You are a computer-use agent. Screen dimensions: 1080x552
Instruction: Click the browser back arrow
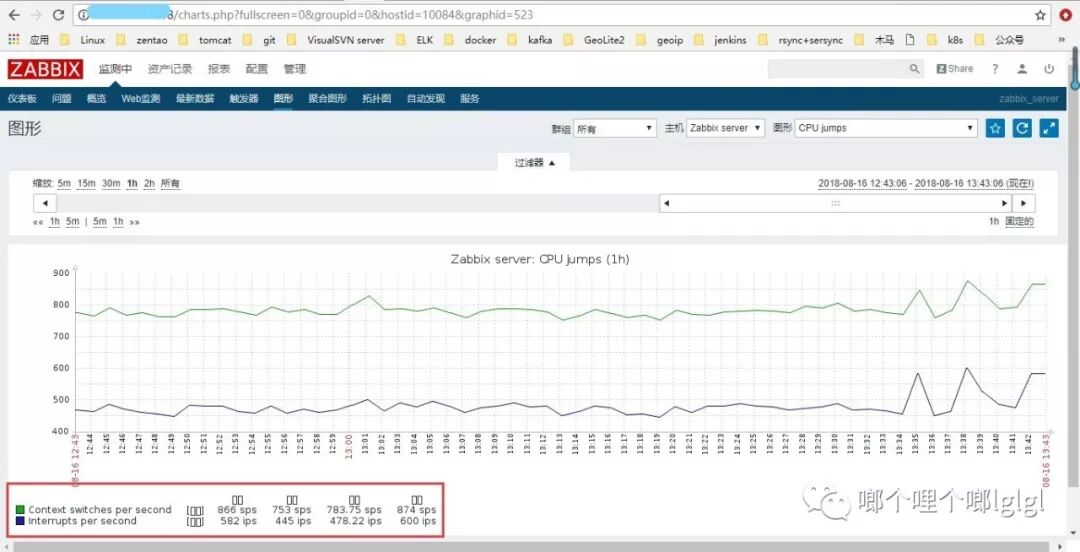[14, 14]
